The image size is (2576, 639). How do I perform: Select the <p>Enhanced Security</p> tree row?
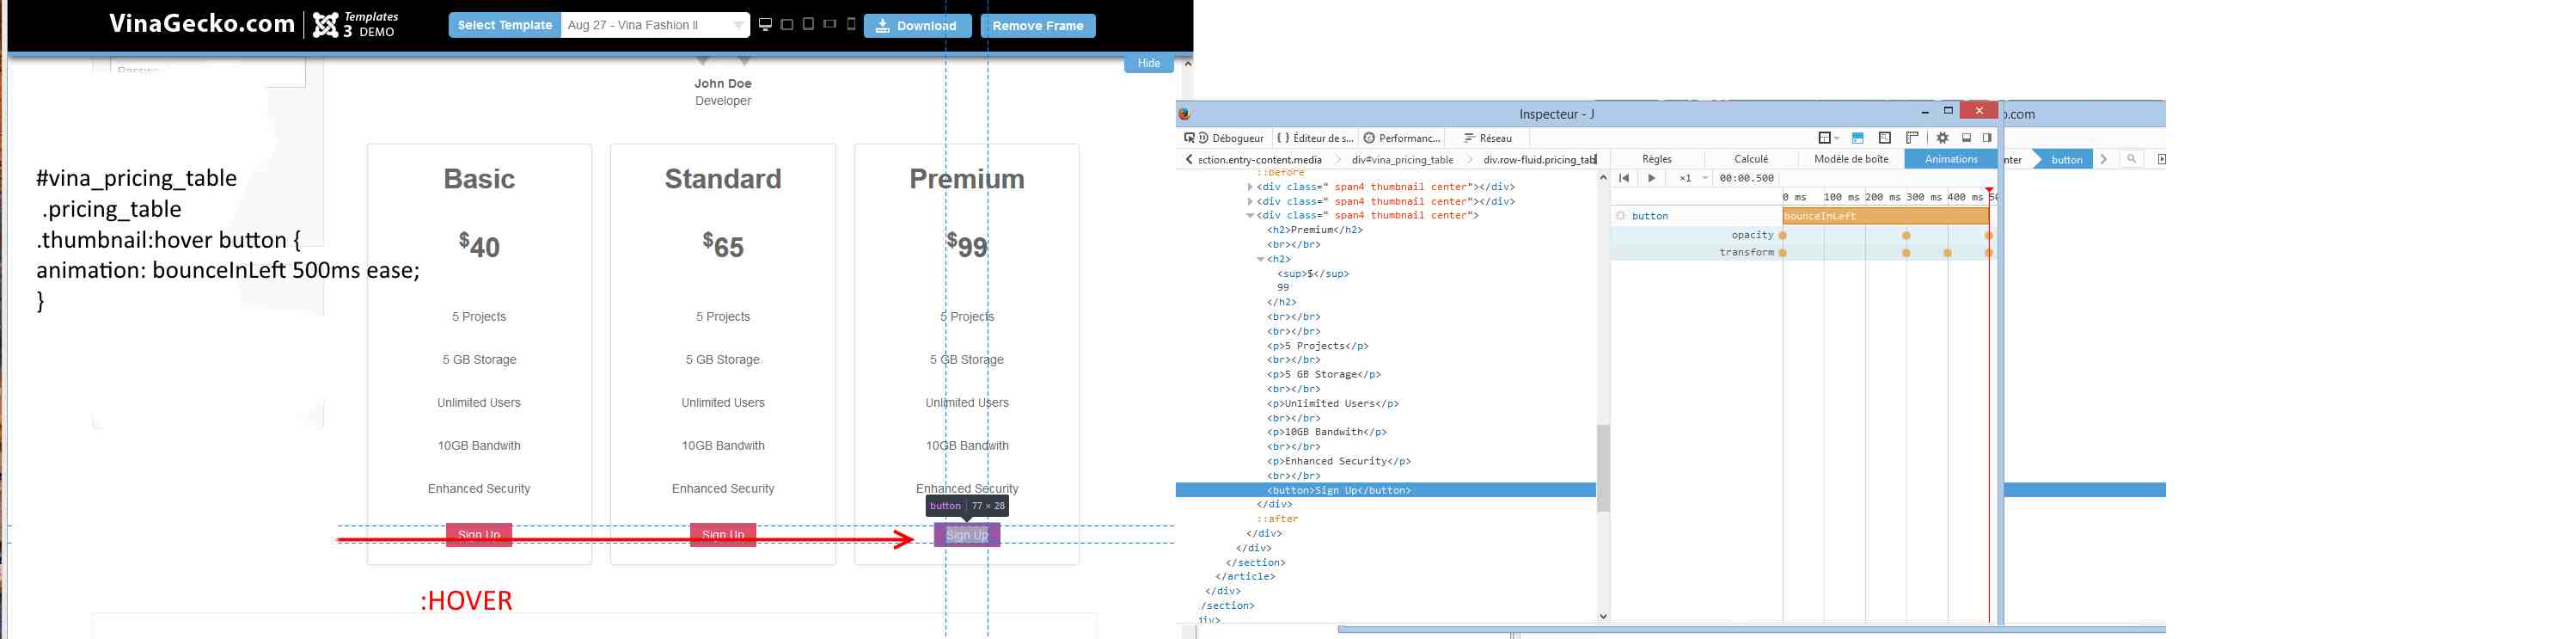pyautogui.click(x=1338, y=461)
